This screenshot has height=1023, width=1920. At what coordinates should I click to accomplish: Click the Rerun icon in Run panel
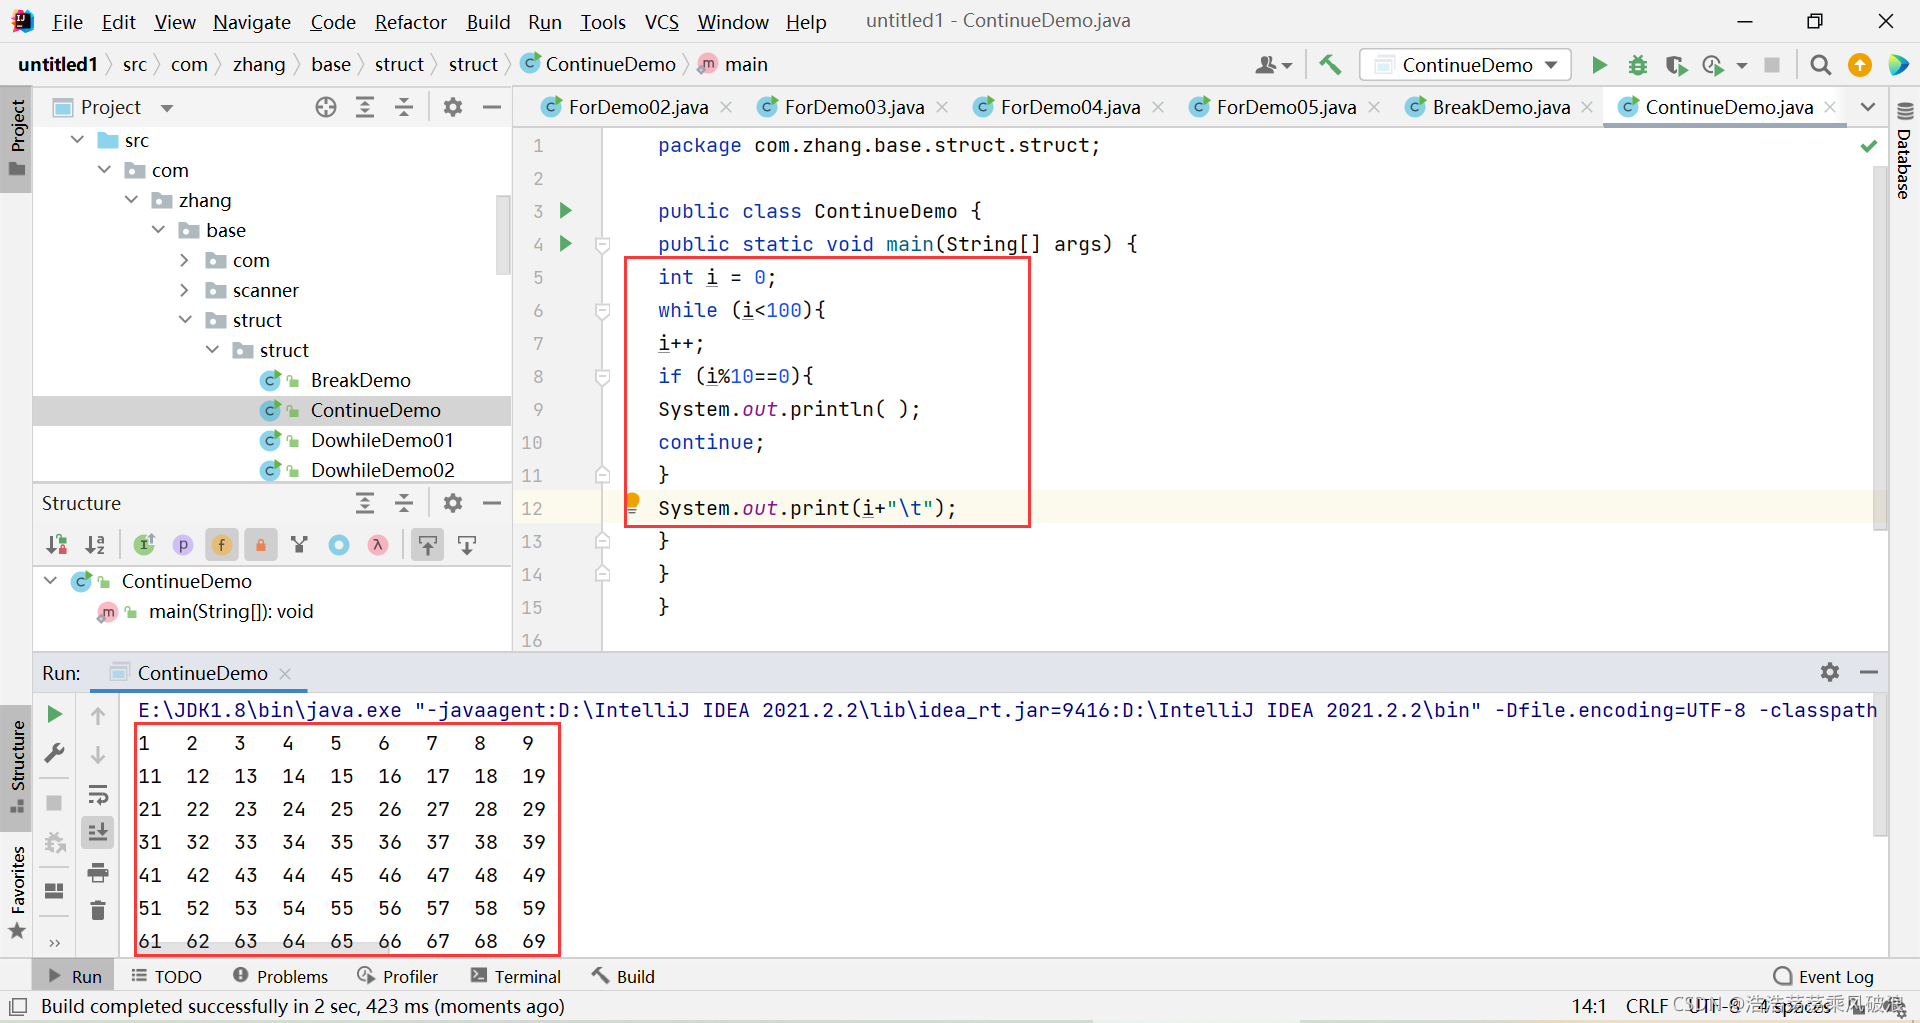pos(55,714)
